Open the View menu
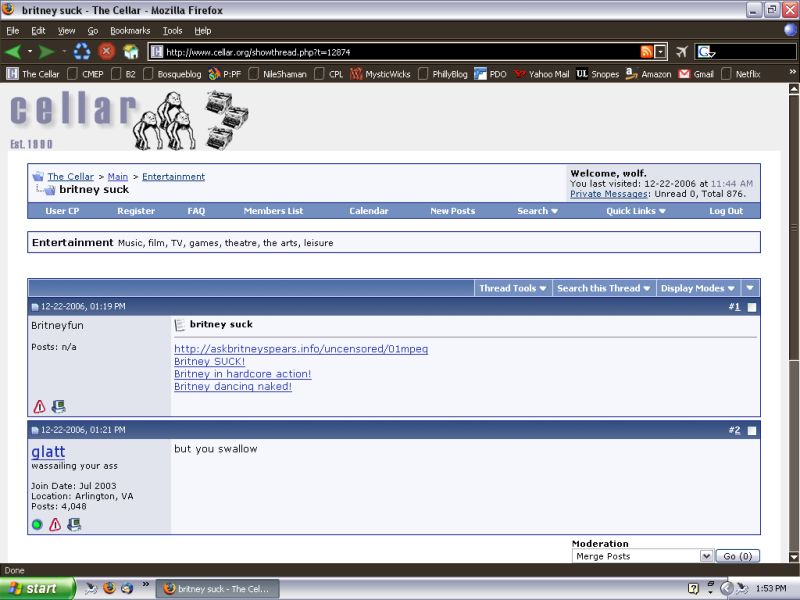This screenshot has width=800, height=600. coord(66,31)
